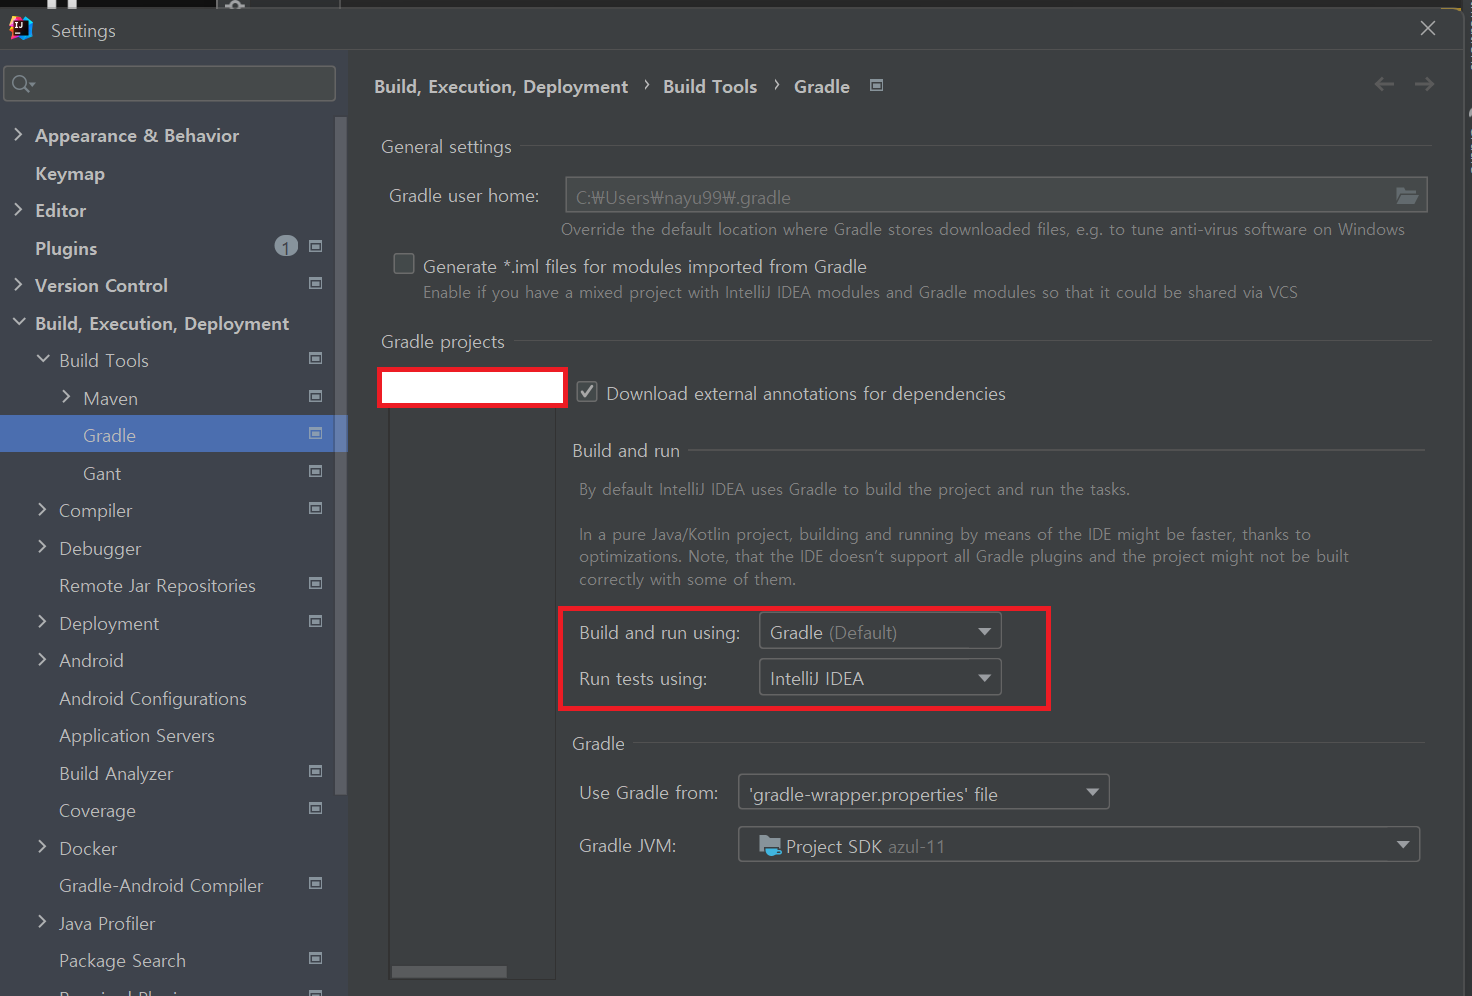Collapse Build, Execution, Deployment section
The height and width of the screenshot is (996, 1472).
[x=19, y=322]
